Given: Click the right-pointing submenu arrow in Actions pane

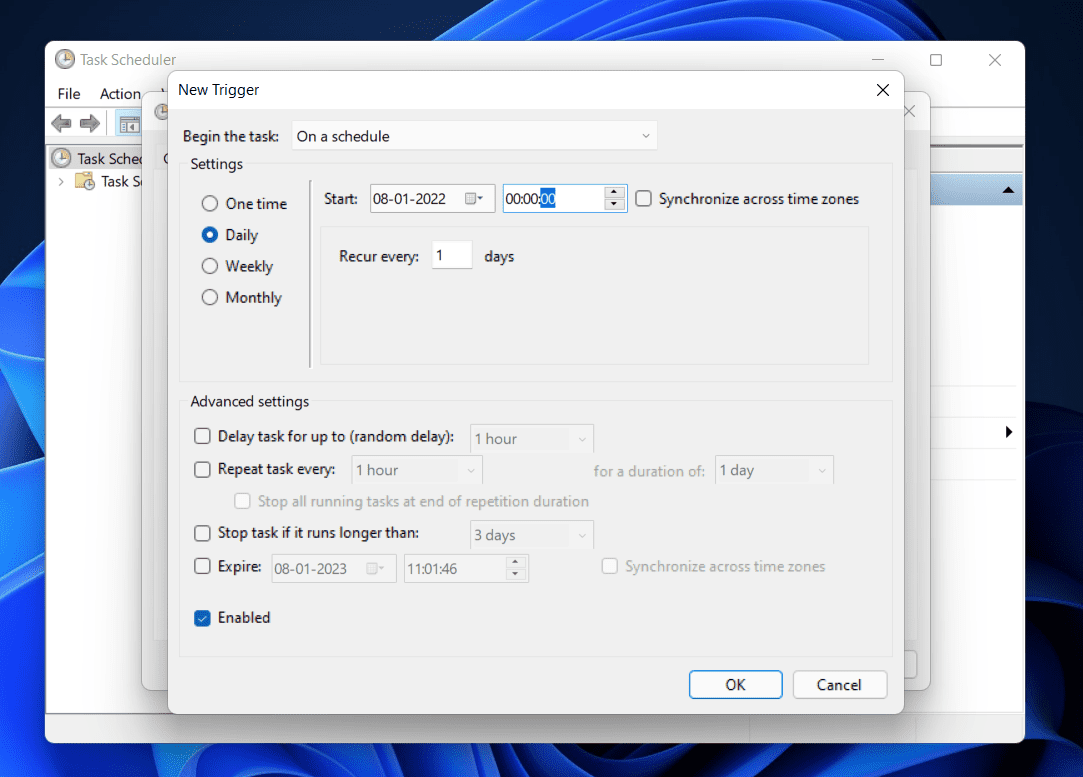Looking at the screenshot, I should click(x=1009, y=432).
